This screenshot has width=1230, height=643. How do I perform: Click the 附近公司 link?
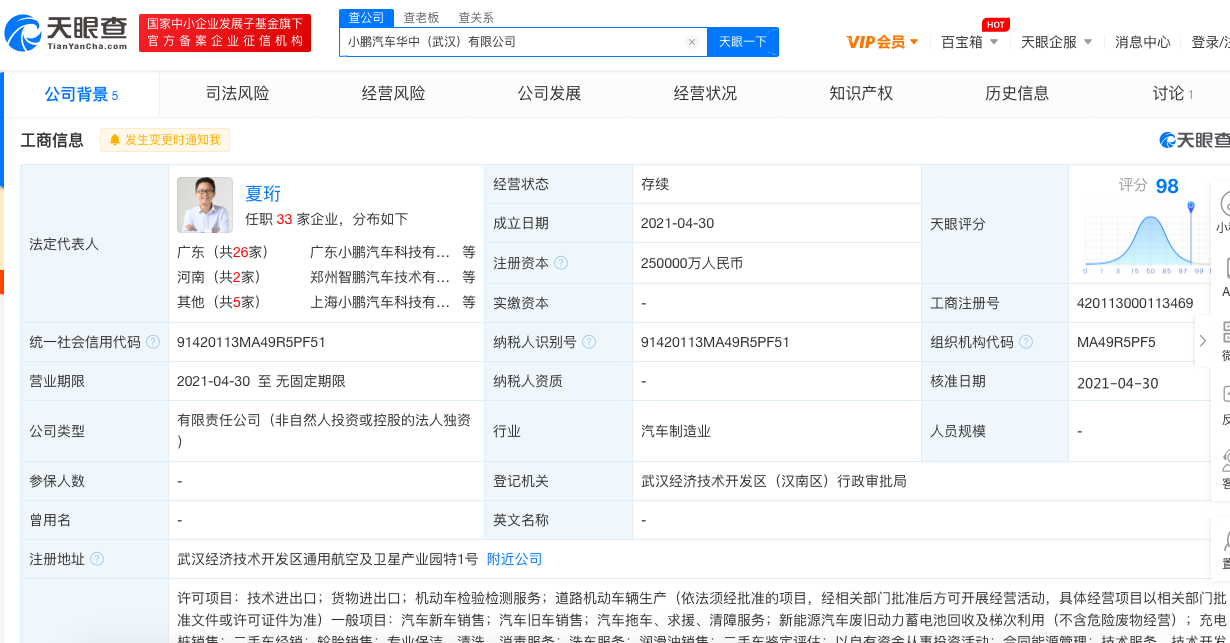pyautogui.click(x=514, y=559)
